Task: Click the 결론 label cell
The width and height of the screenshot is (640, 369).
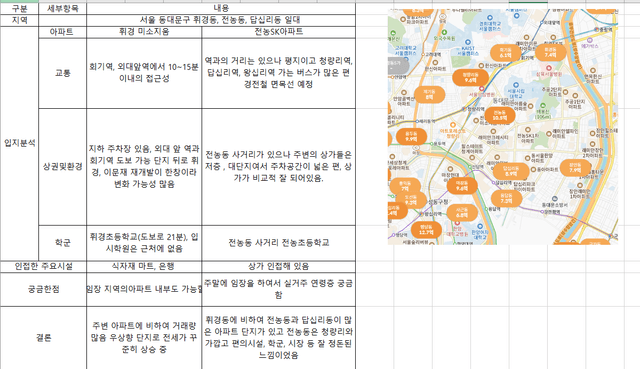Action: coord(43,338)
